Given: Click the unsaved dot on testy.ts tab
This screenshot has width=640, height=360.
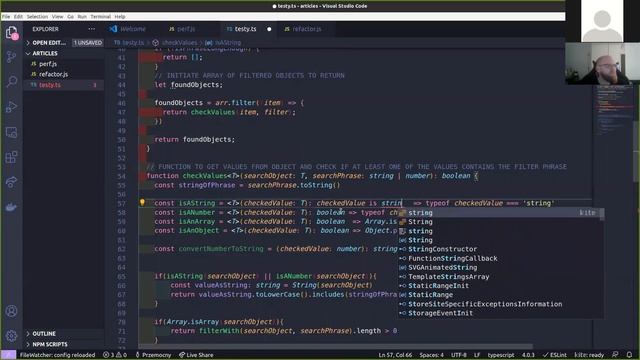Looking at the screenshot, I should click(x=269, y=29).
